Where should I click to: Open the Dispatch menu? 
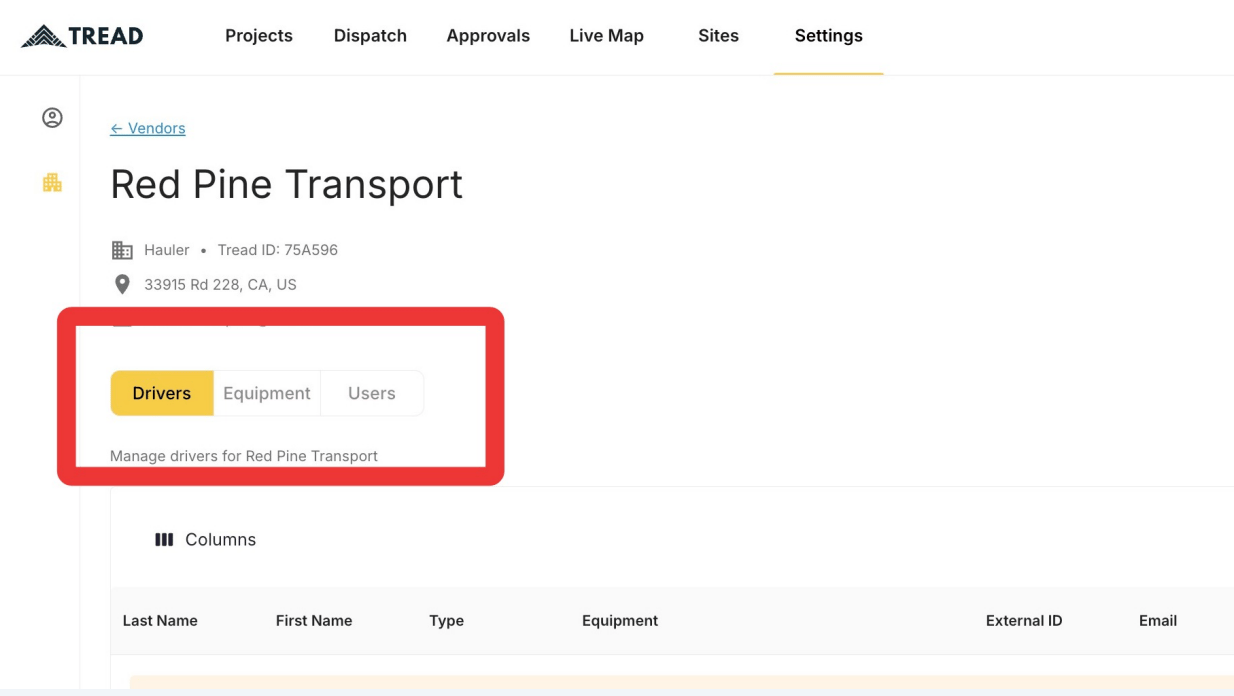pos(370,36)
